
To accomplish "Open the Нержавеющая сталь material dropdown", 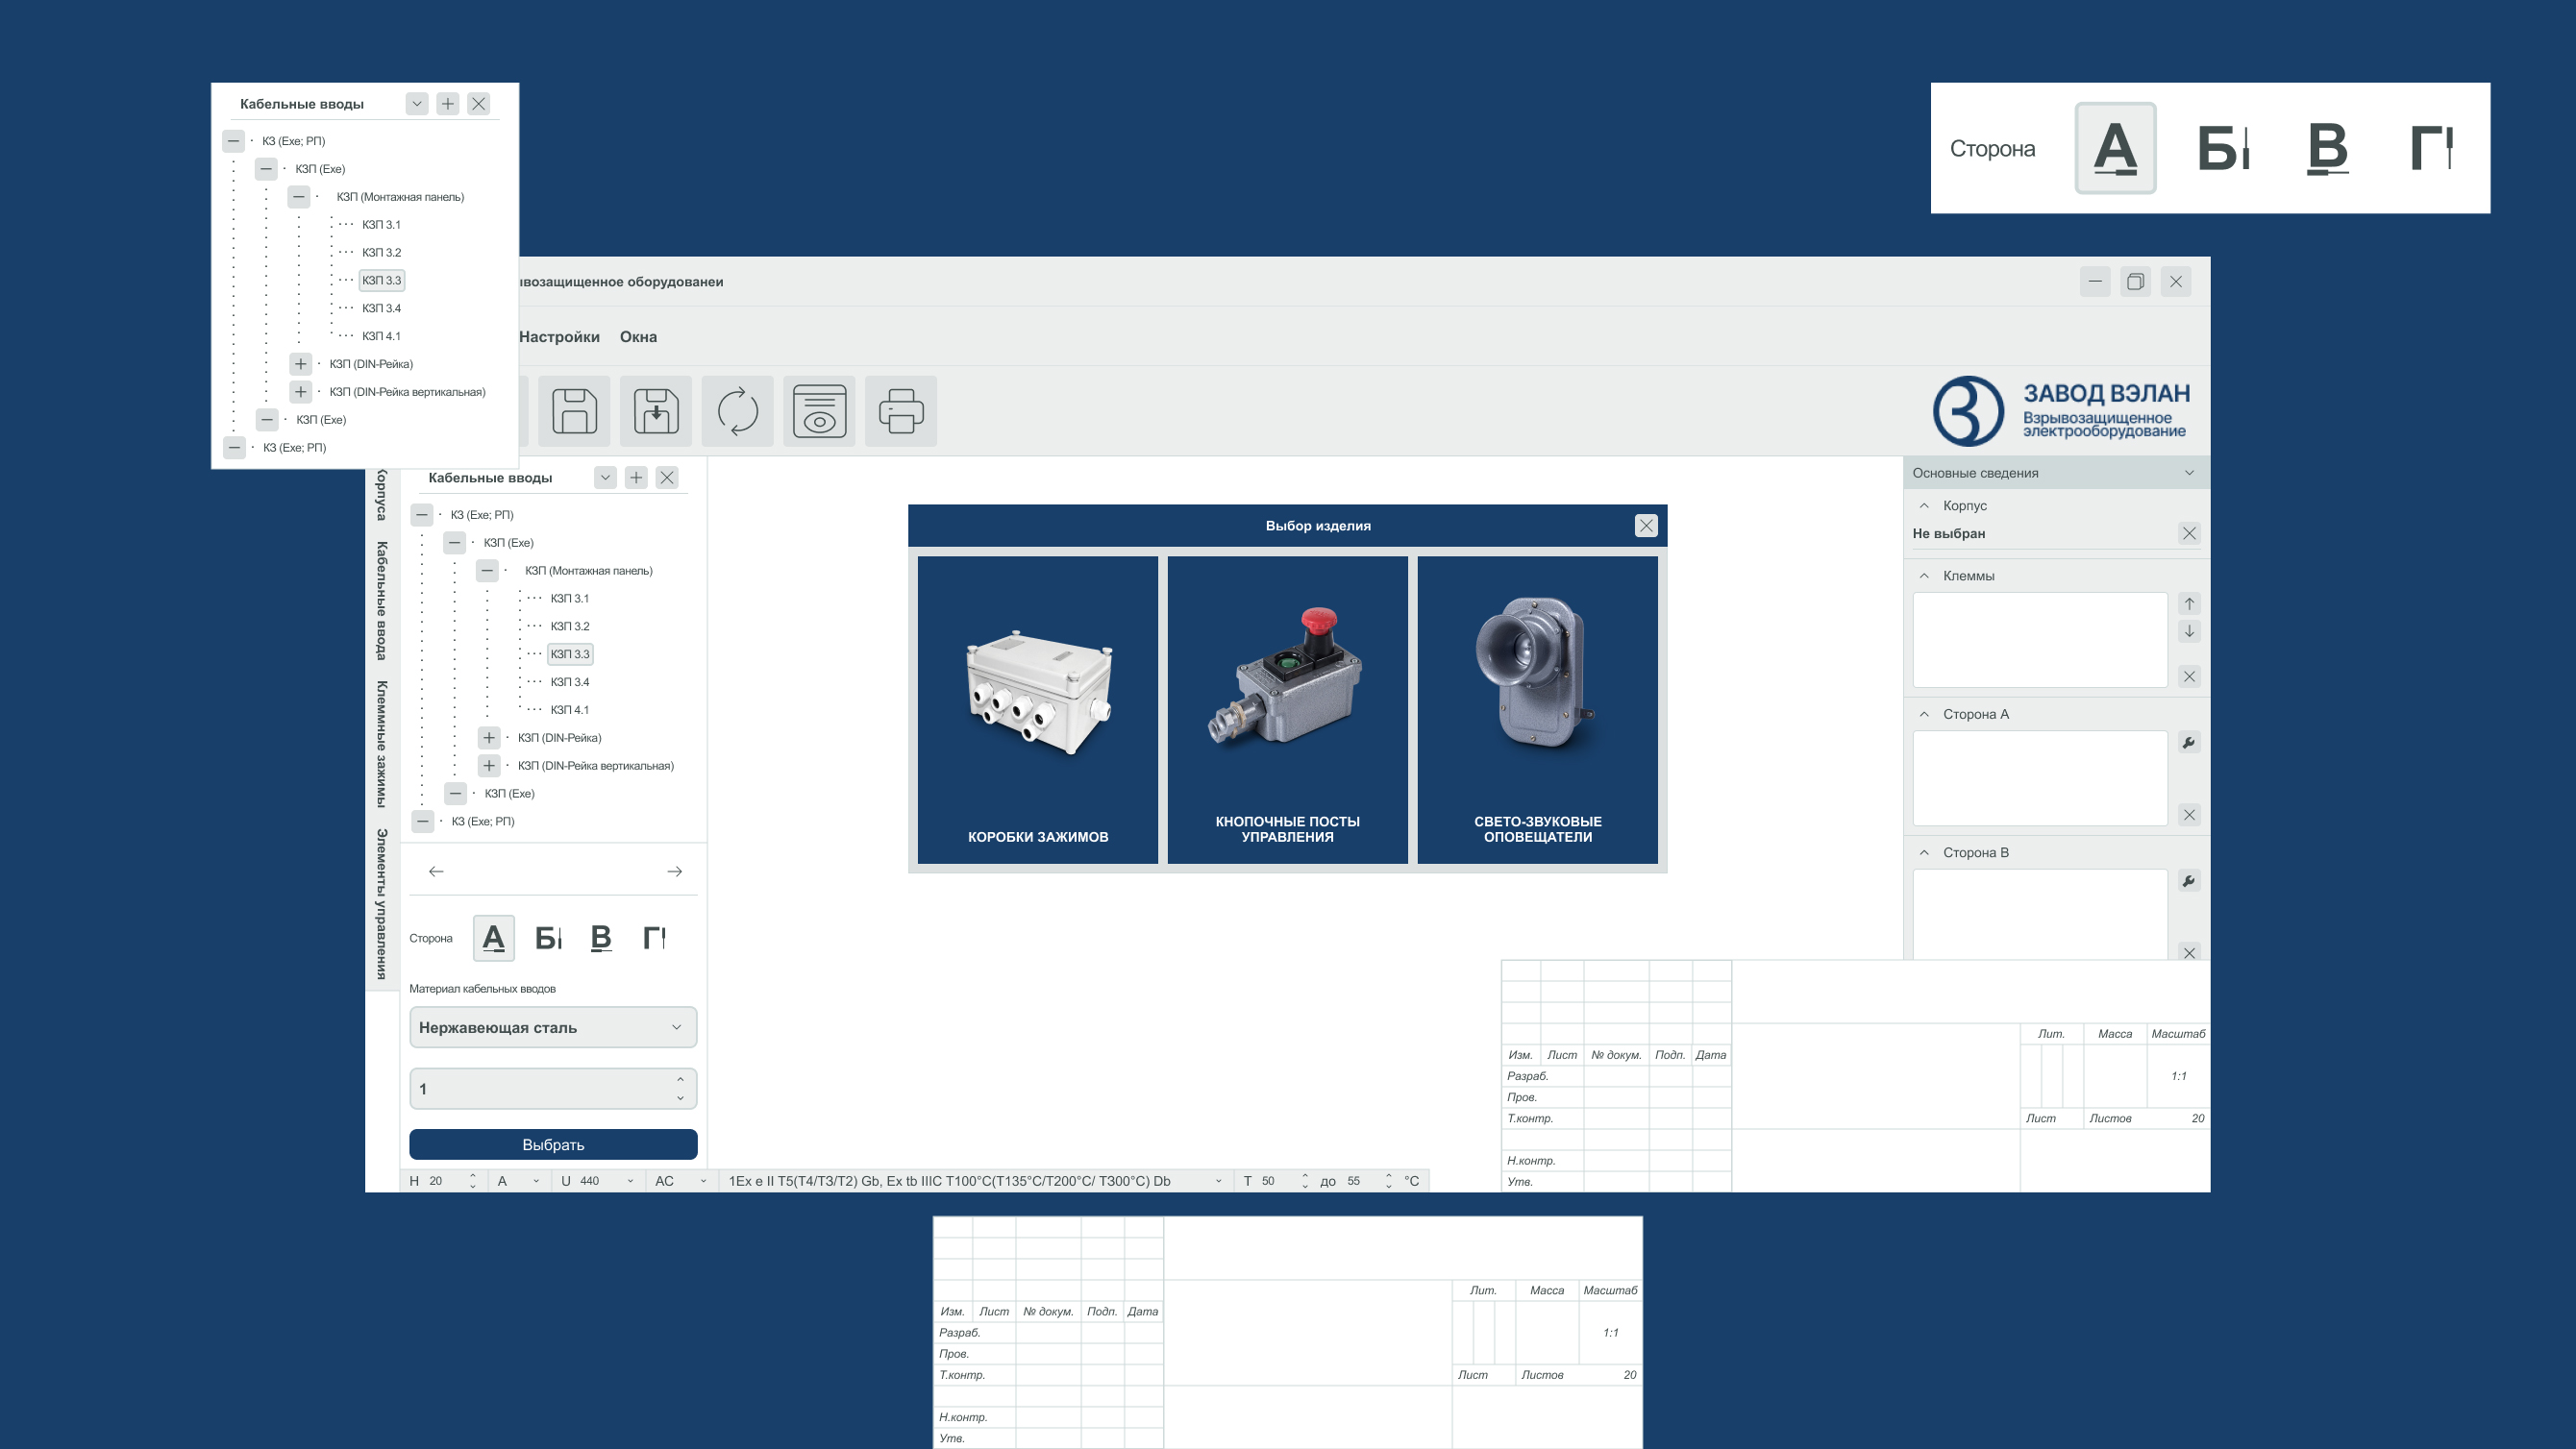I will [553, 1028].
